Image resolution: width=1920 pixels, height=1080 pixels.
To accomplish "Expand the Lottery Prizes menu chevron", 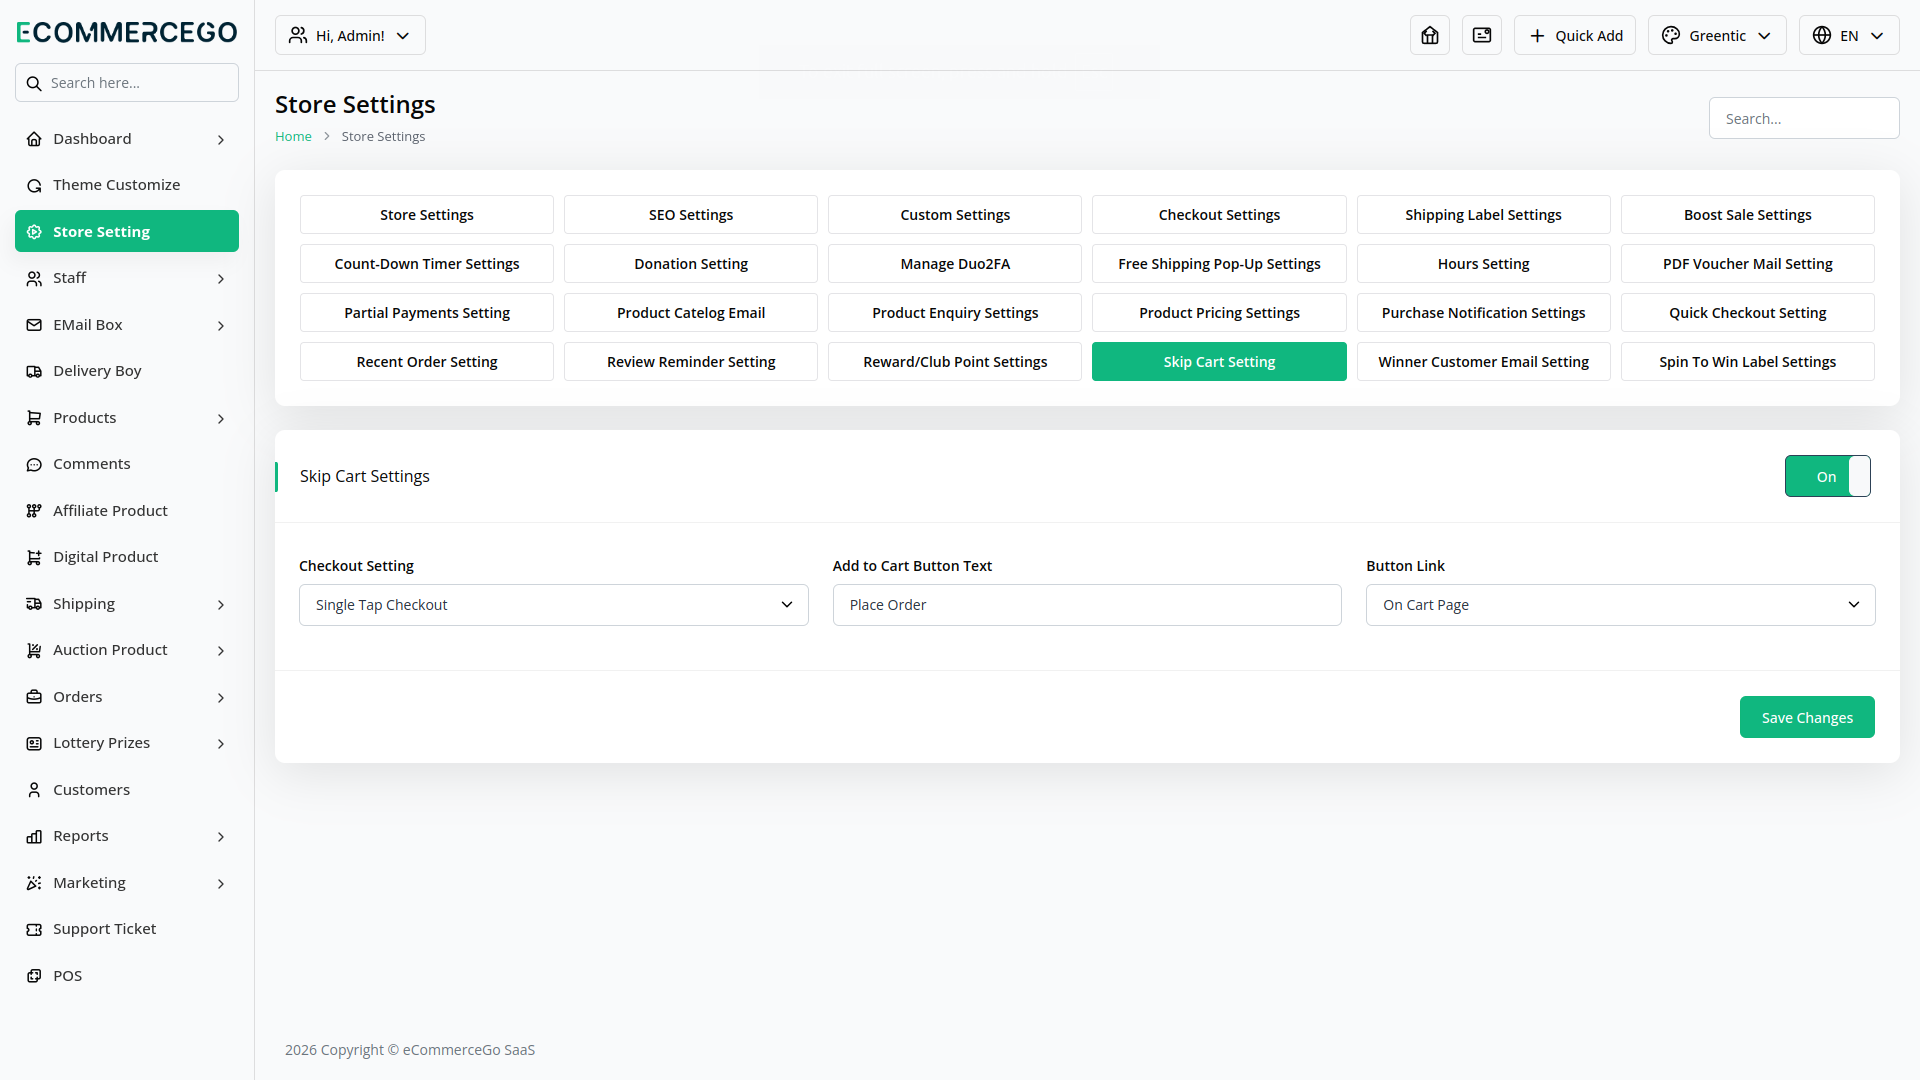I will point(221,744).
